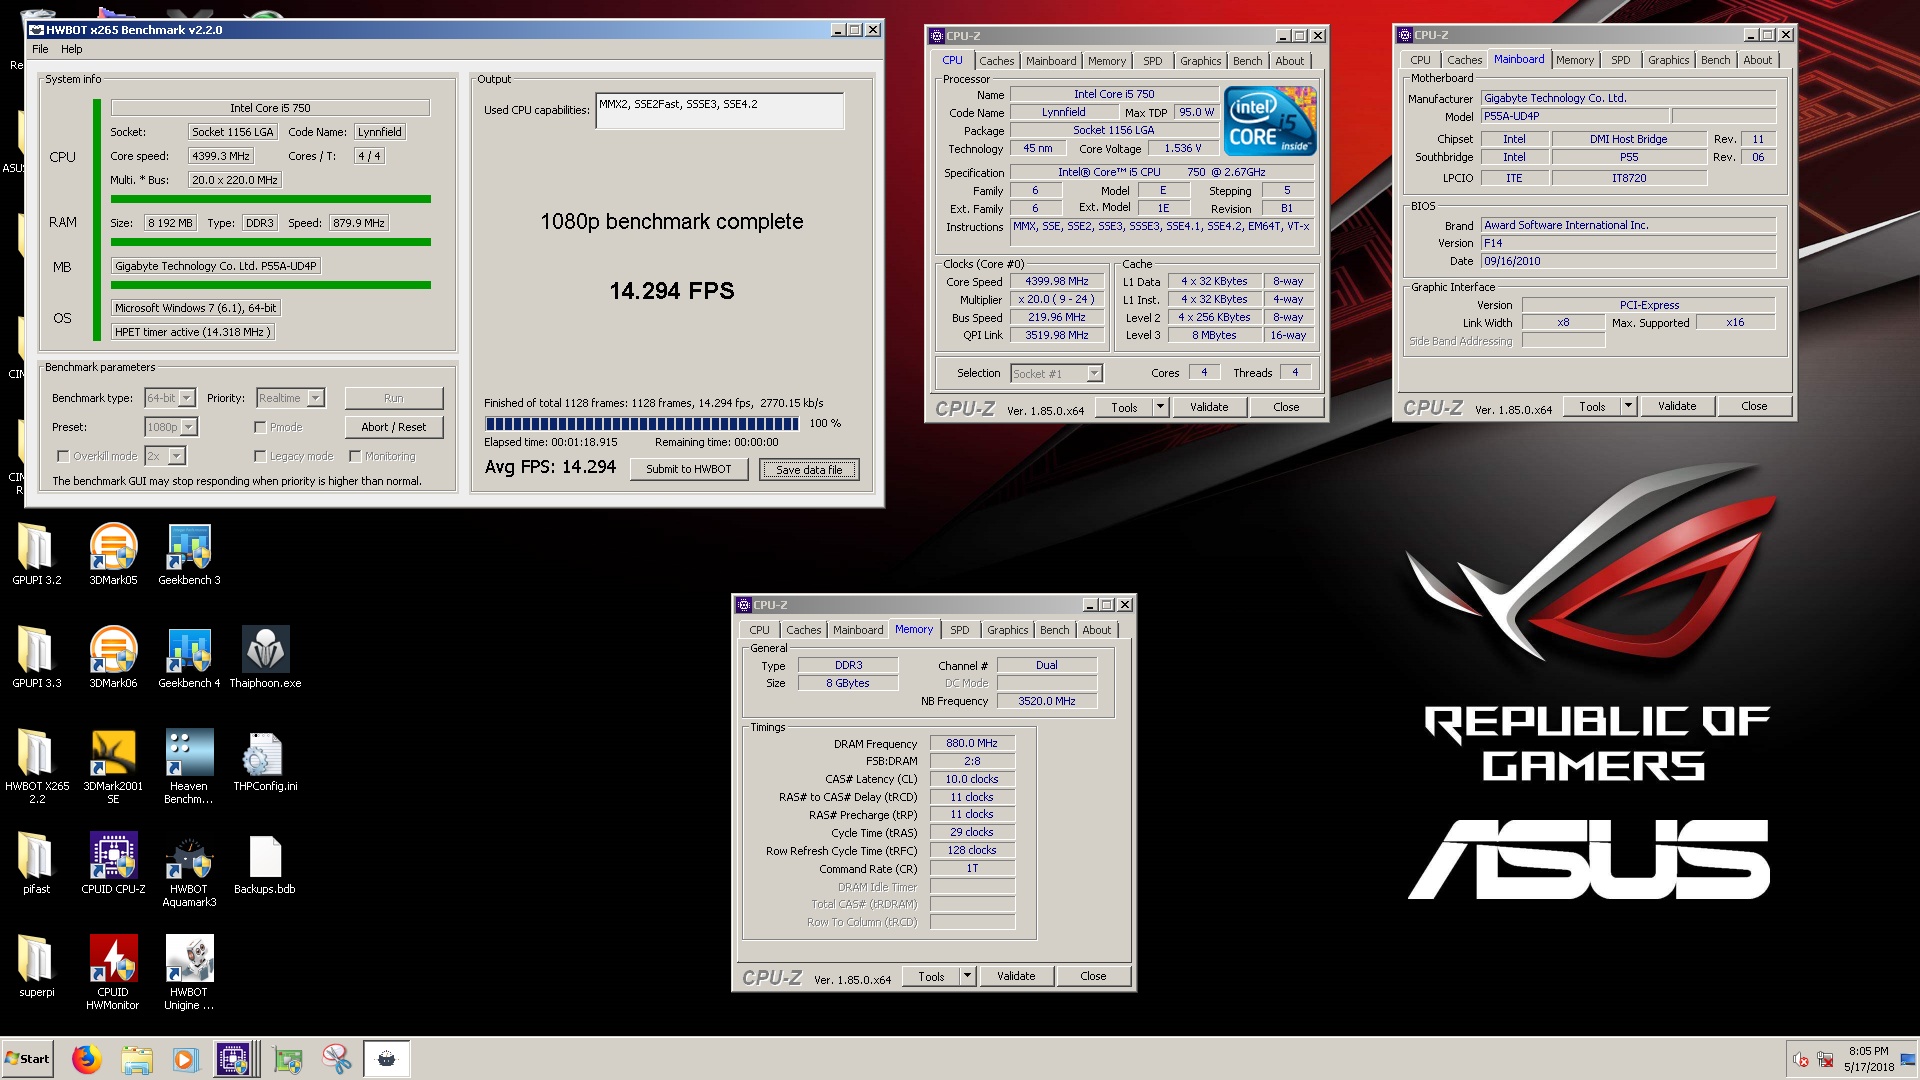Open the superpi folder icon
The width and height of the screenshot is (1920, 1080).
[36, 966]
